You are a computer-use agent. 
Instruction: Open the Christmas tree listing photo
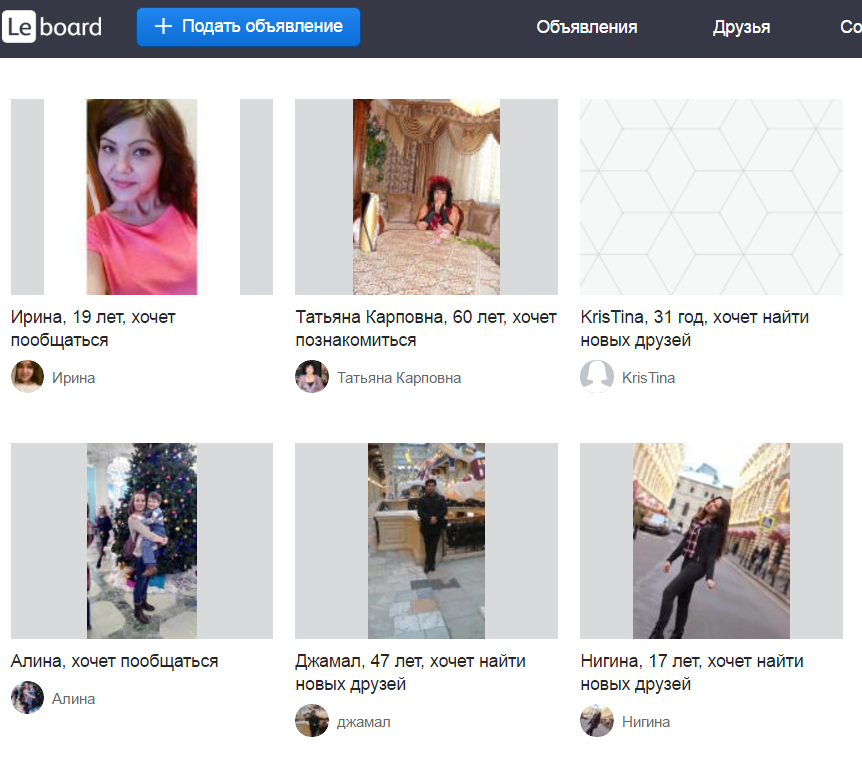pos(141,541)
